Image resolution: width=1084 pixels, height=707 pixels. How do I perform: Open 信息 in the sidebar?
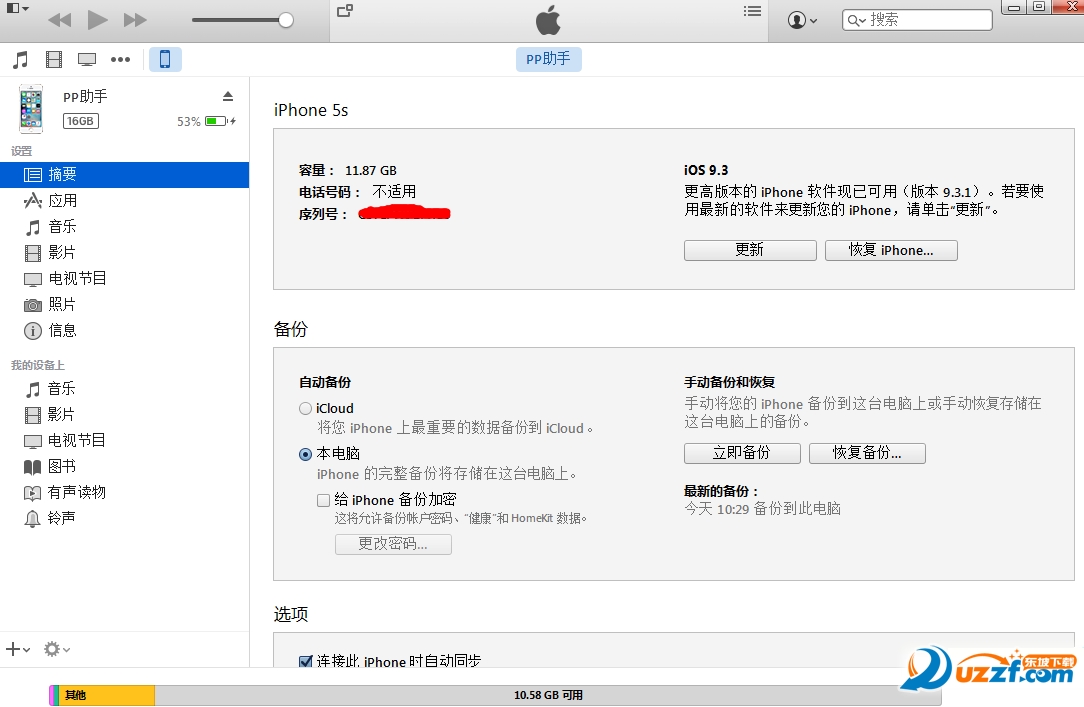click(x=124, y=330)
